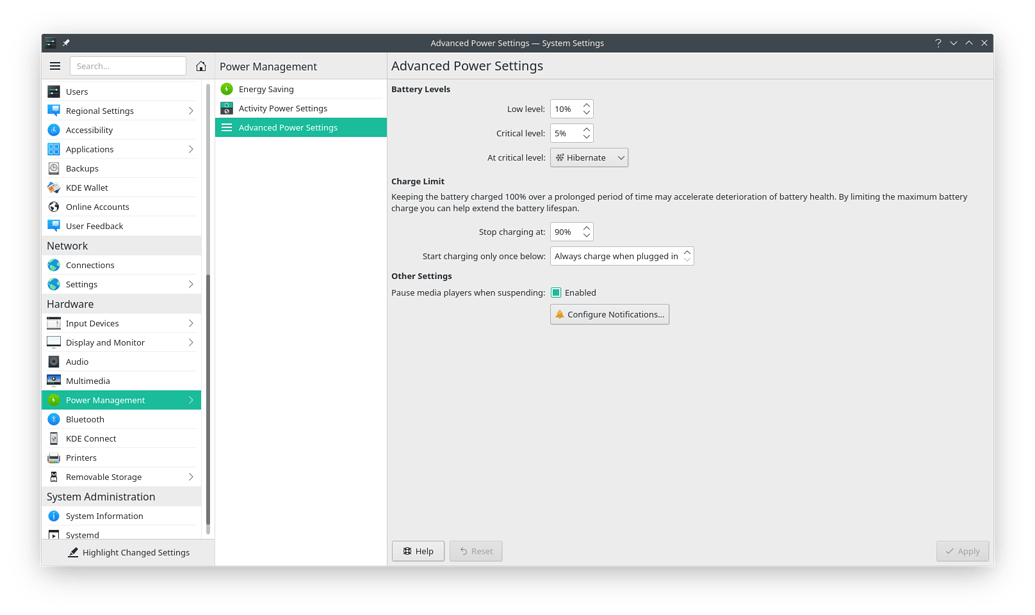Expand Display and Monitor chevron

coord(191,342)
